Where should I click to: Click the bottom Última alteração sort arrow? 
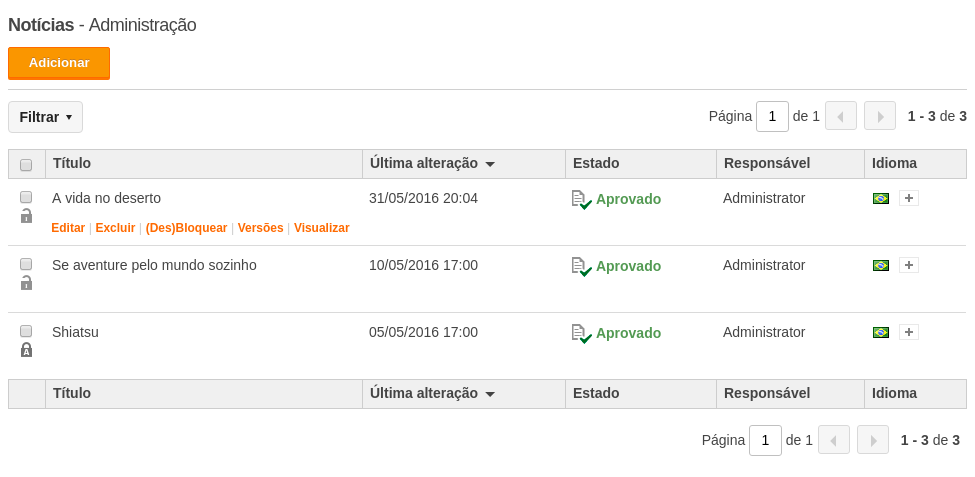click(490, 394)
